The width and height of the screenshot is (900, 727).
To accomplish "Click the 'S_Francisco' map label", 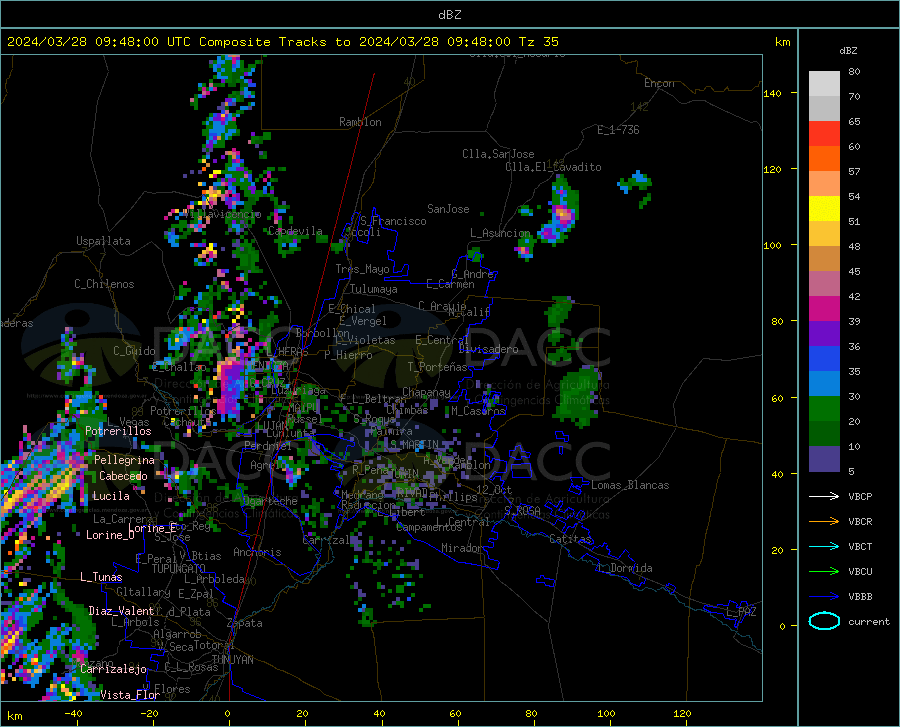I will [393, 221].
